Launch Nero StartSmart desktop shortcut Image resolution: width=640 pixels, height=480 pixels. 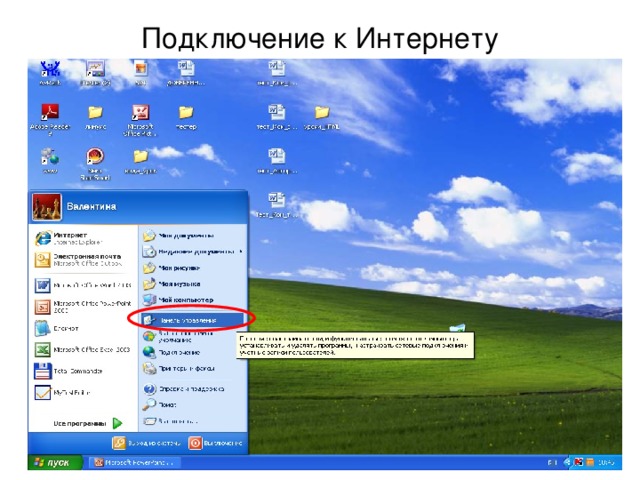95,163
